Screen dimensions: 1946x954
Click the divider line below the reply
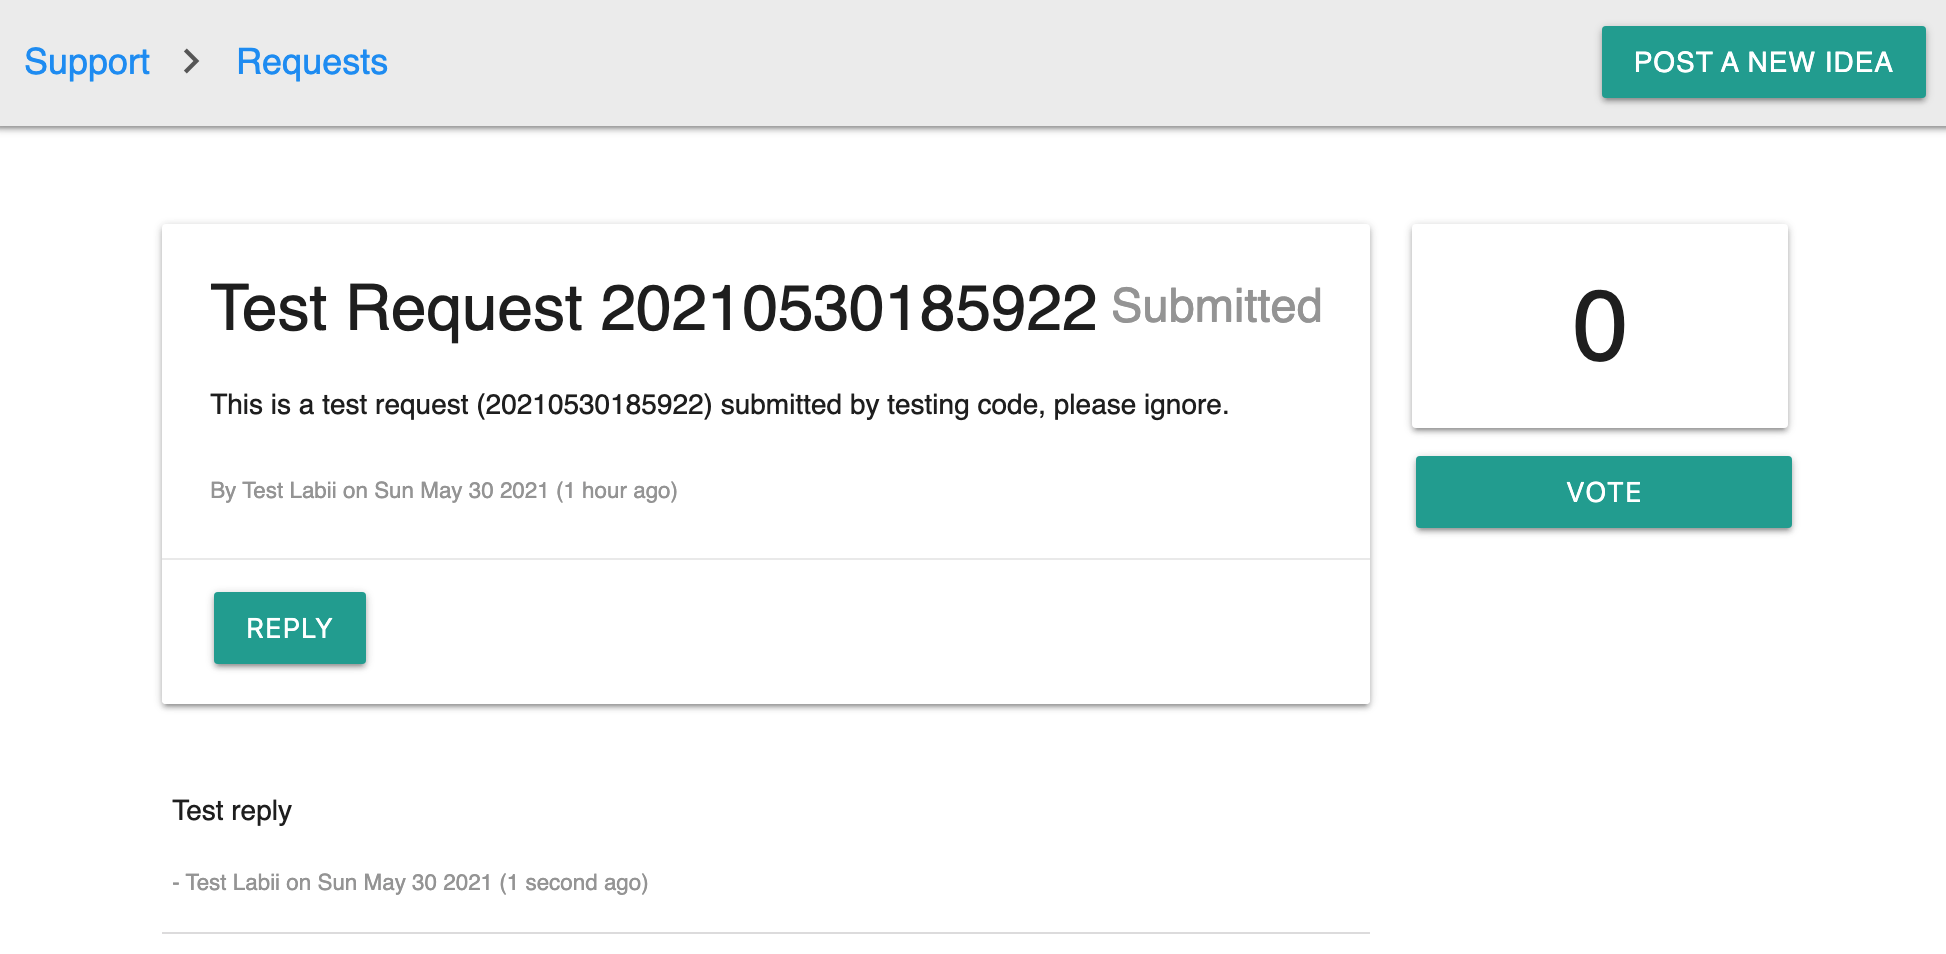coord(765,933)
